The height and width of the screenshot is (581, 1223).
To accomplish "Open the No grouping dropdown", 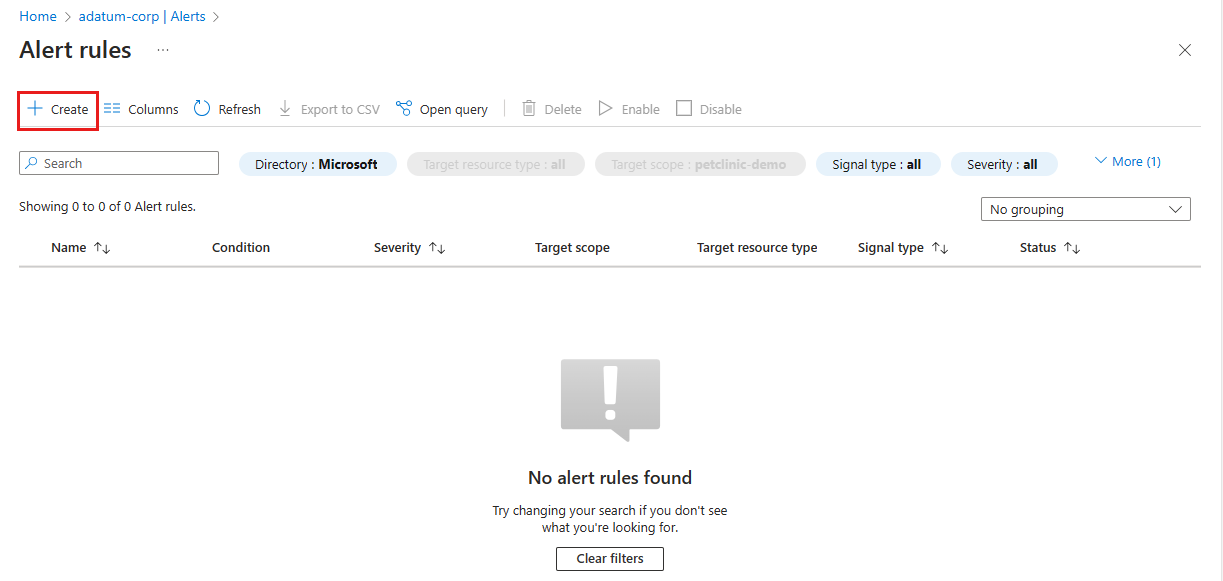I will click(x=1086, y=209).
